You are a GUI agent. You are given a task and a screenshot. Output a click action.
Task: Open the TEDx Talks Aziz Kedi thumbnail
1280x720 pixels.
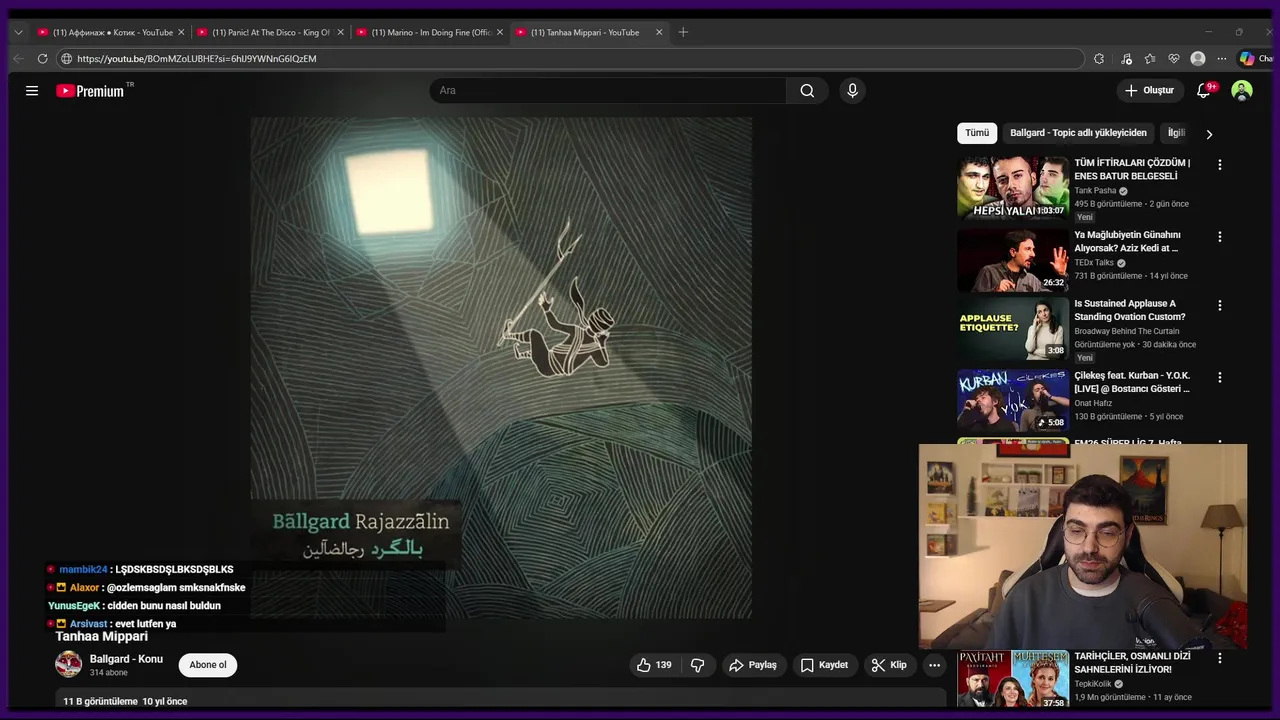click(x=1013, y=260)
